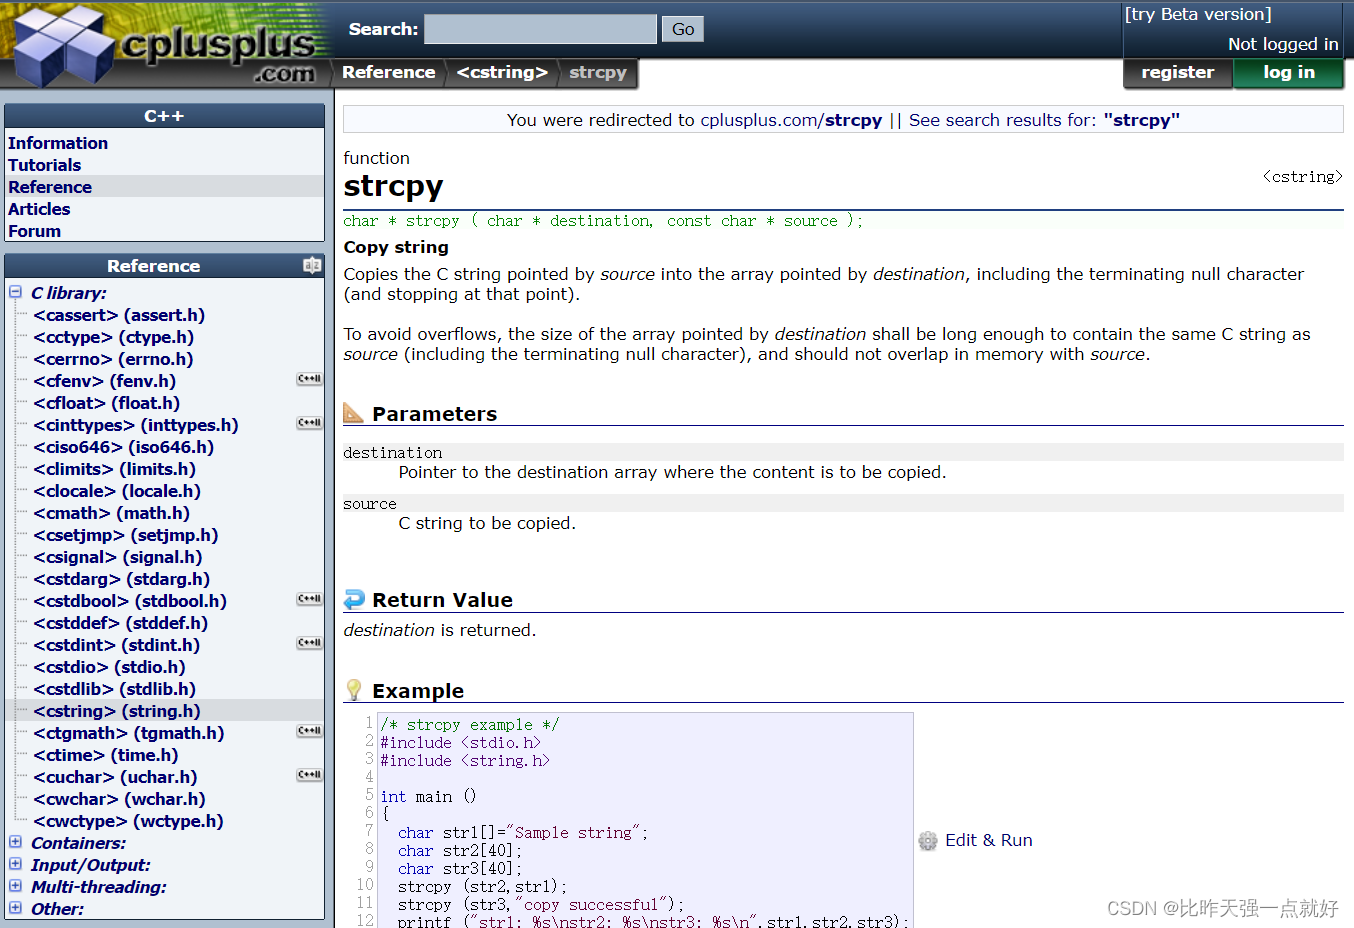
Task: Select strcpy breadcrumb tab
Action: coord(598,72)
